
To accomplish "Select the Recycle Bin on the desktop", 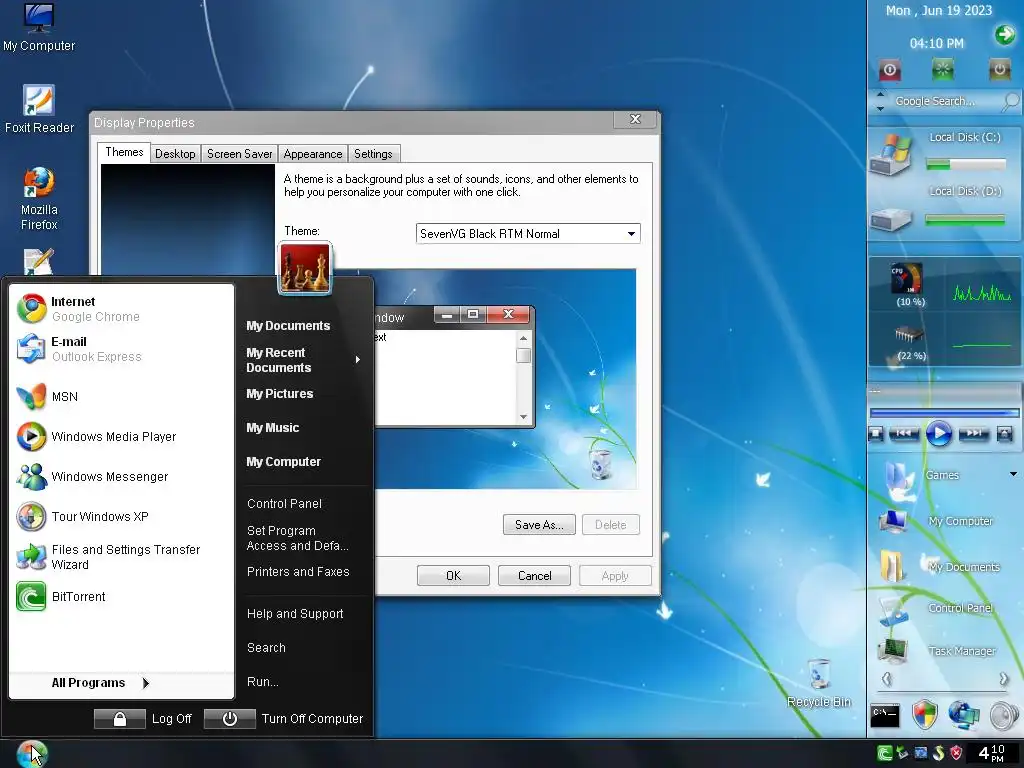I will [x=819, y=683].
